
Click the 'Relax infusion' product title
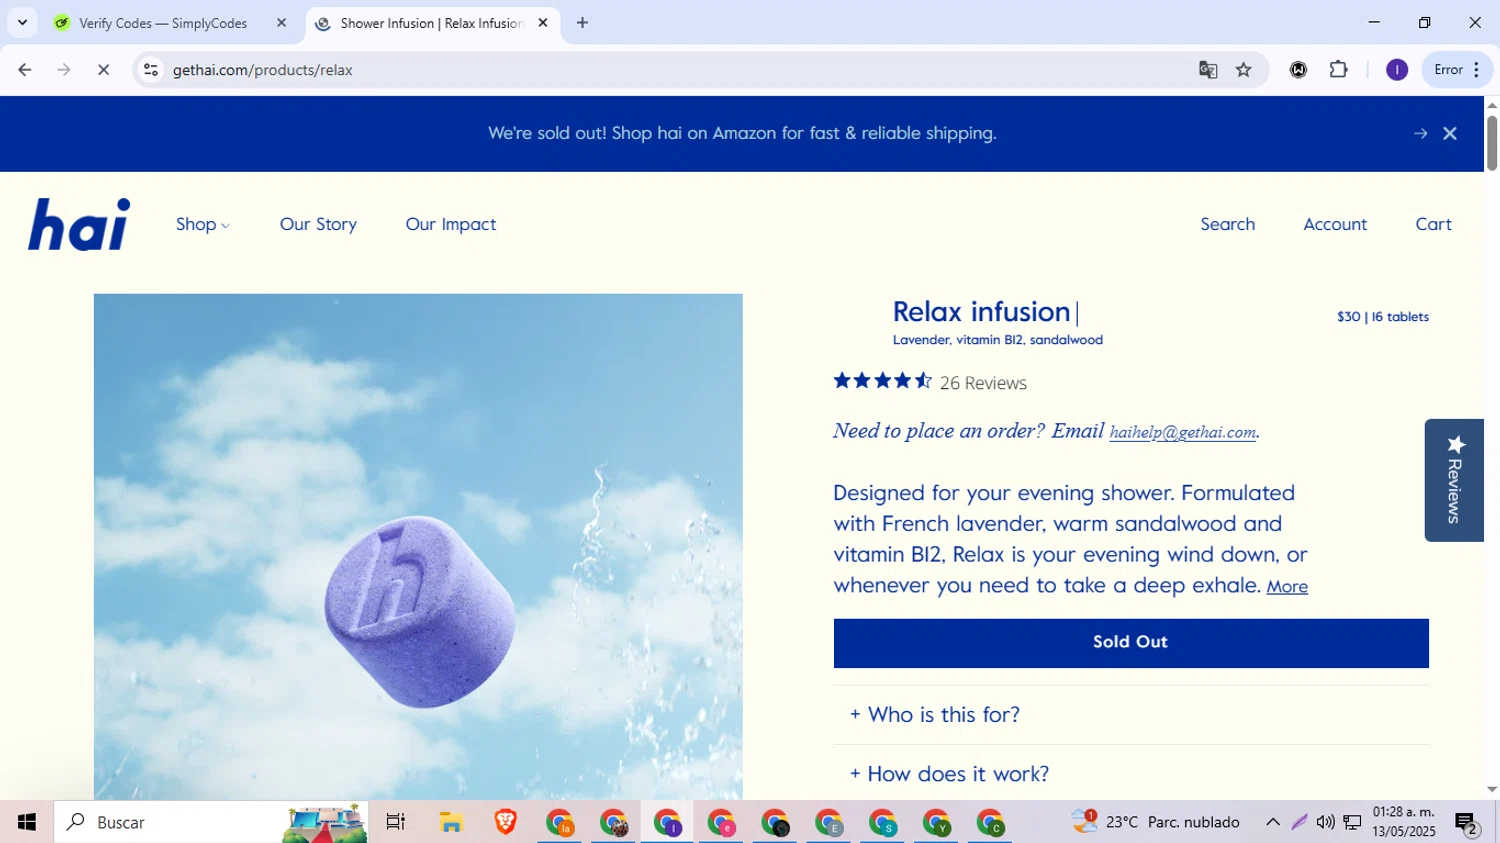[981, 312]
